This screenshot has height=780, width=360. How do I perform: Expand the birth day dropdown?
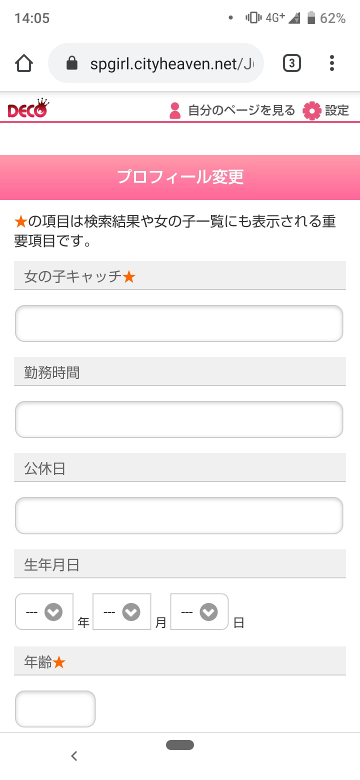point(199,611)
